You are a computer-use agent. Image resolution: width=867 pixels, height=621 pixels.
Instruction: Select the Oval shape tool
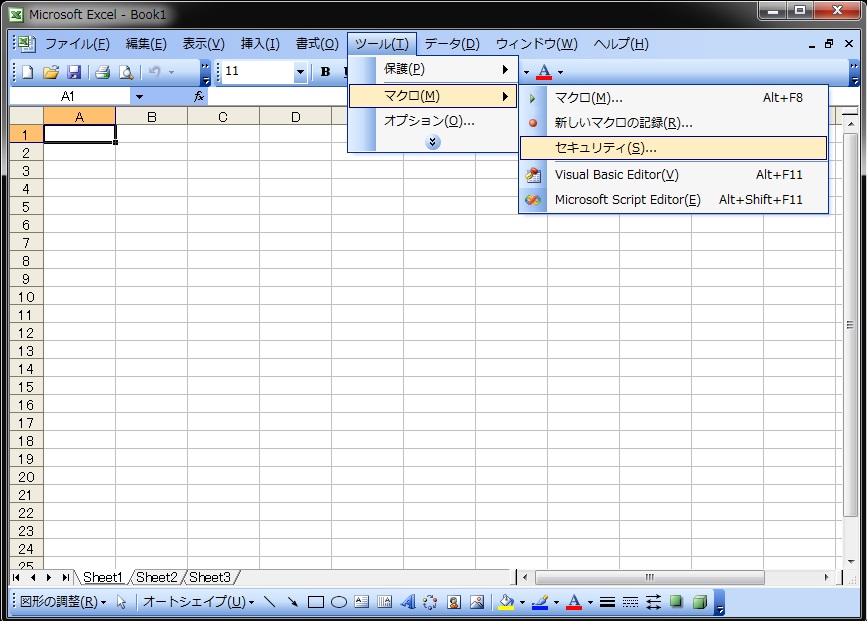[338, 602]
